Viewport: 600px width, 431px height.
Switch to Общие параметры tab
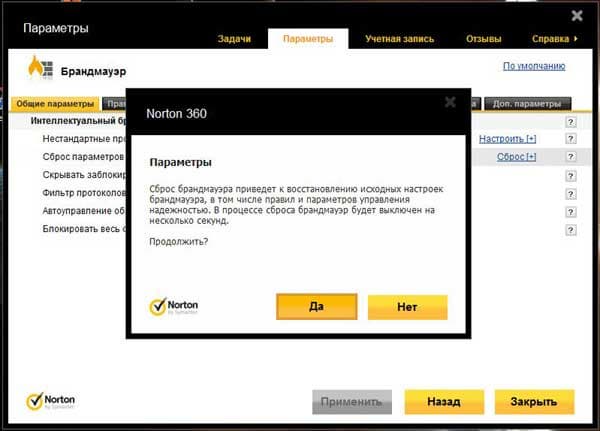(x=55, y=104)
